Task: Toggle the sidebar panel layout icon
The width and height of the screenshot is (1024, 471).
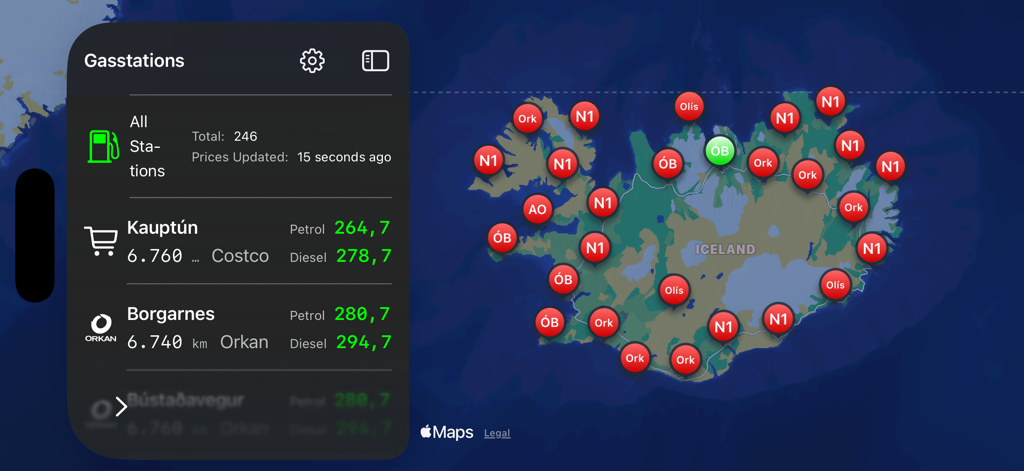Action: coord(376,61)
